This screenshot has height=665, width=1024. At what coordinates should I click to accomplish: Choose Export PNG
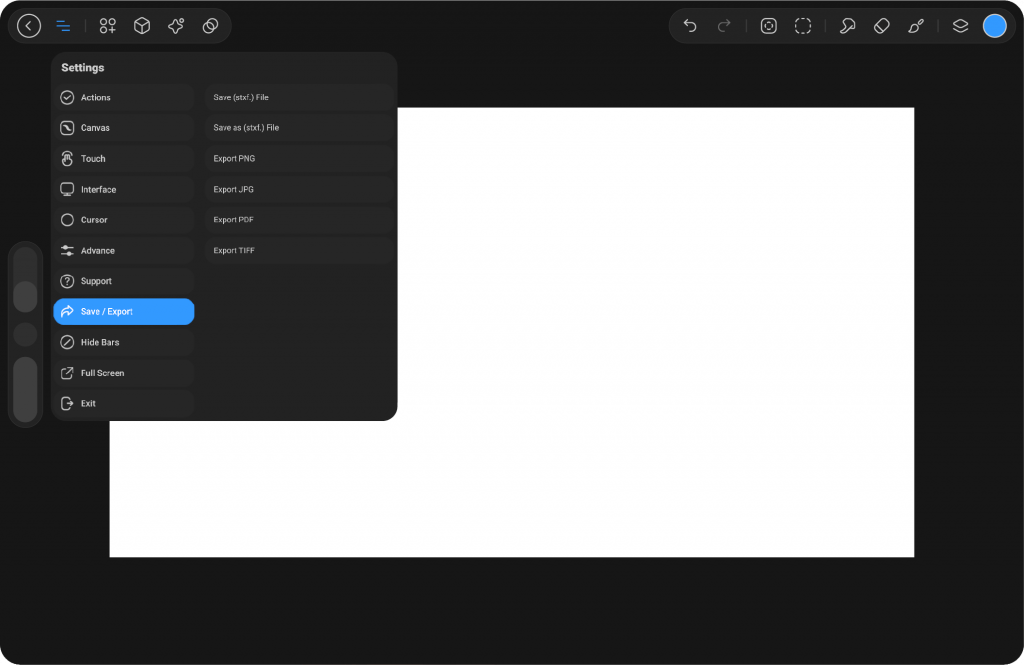point(298,159)
